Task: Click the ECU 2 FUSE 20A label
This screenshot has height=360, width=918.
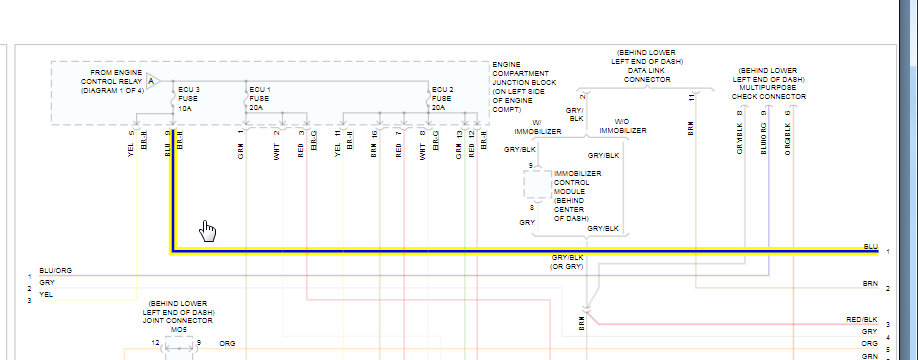Action: click(442, 99)
